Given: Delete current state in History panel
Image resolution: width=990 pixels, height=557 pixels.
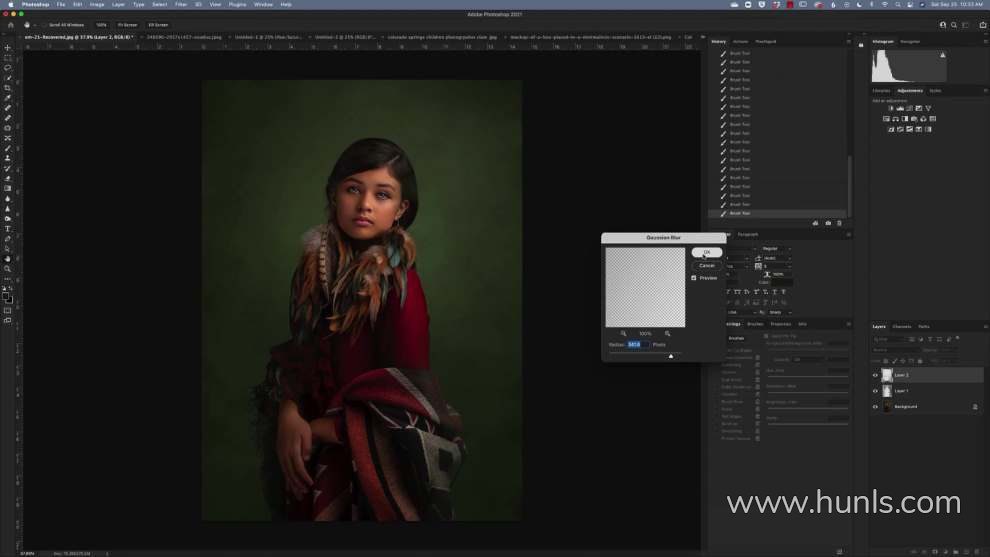Looking at the screenshot, I should tap(840, 223).
